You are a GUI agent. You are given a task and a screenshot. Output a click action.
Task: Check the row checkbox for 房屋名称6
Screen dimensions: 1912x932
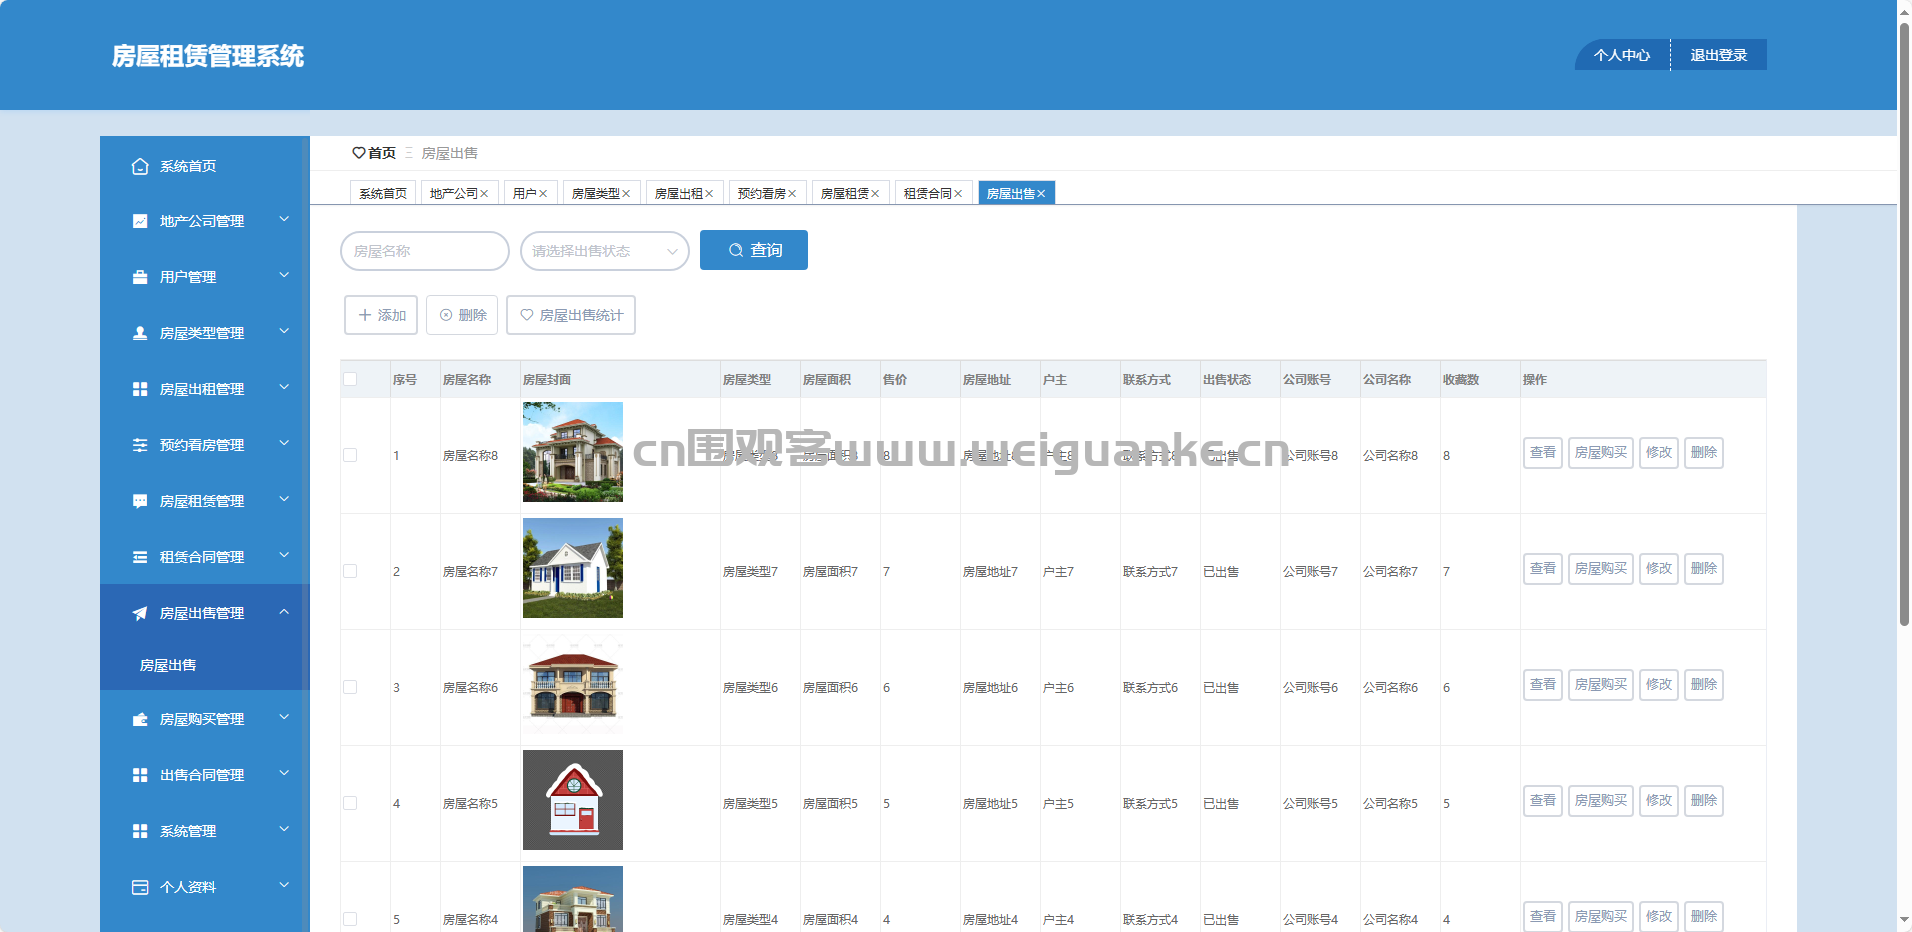tap(350, 687)
